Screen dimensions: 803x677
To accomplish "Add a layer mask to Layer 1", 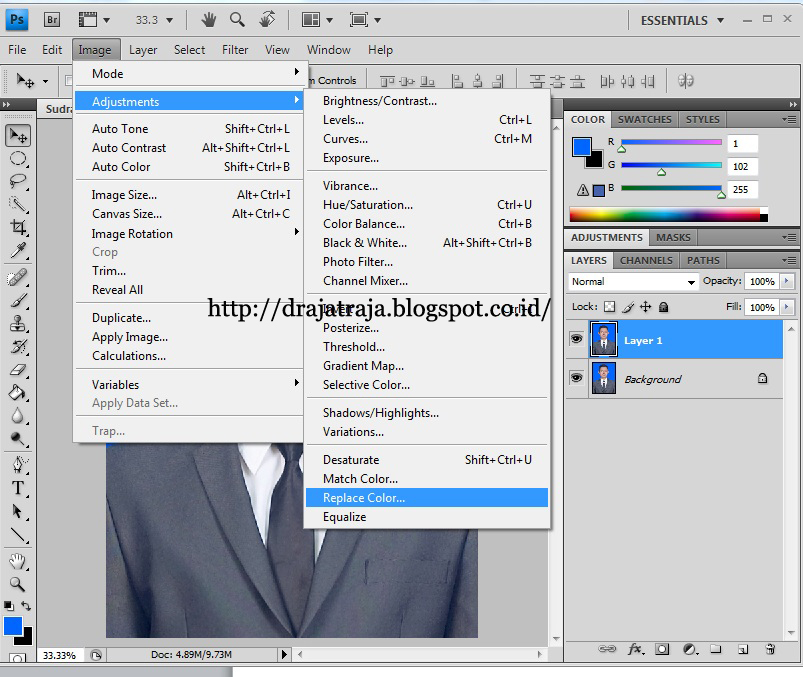I will tap(661, 649).
